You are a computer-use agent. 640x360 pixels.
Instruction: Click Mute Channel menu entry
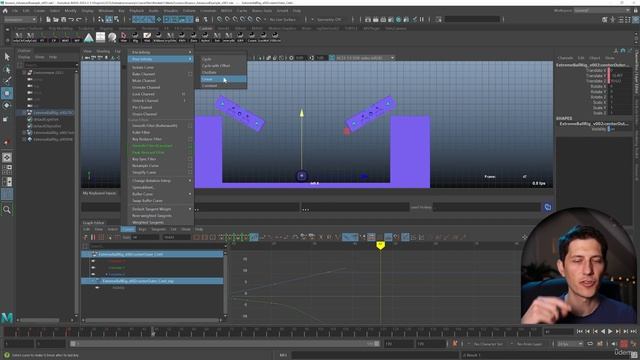coord(144,81)
